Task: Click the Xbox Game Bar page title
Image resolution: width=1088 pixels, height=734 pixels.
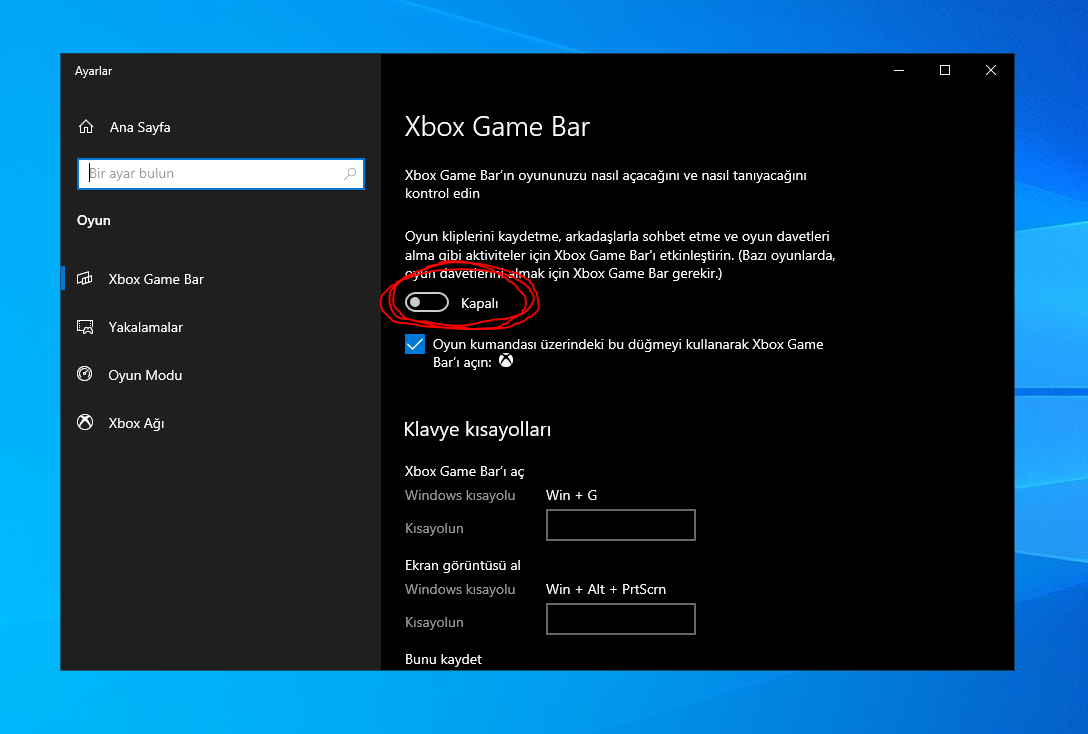Action: 498,127
